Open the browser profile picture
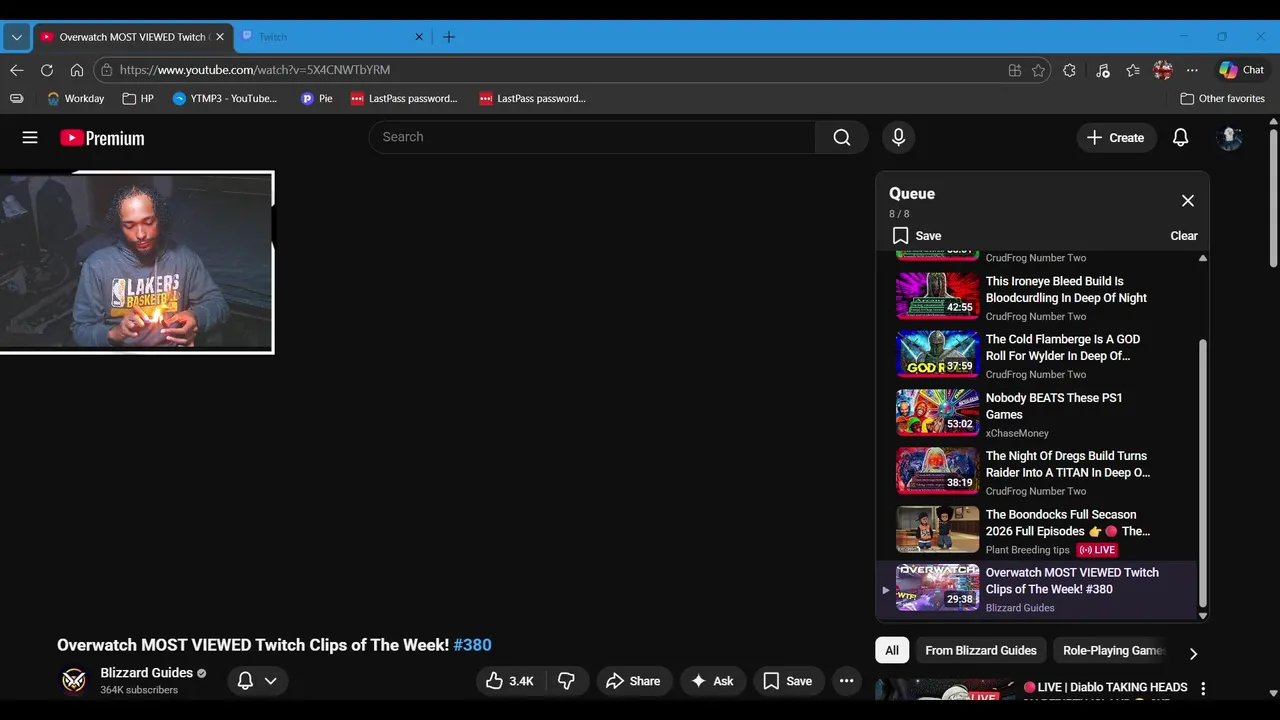The width and height of the screenshot is (1280, 720). [1162, 70]
